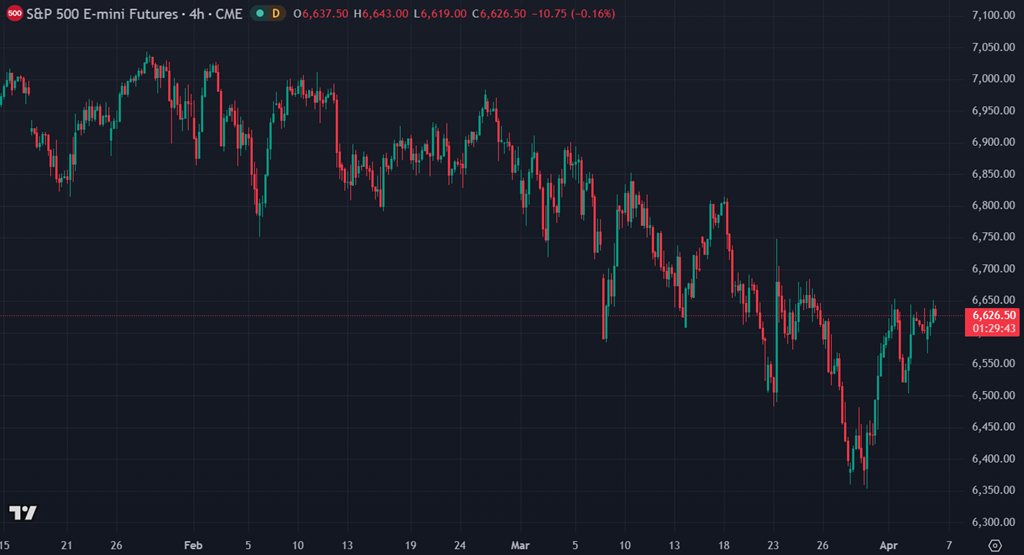Viewport: 1024px width, 555px height.
Task: Click the red S&P 500 symbol logo
Action: point(14,14)
